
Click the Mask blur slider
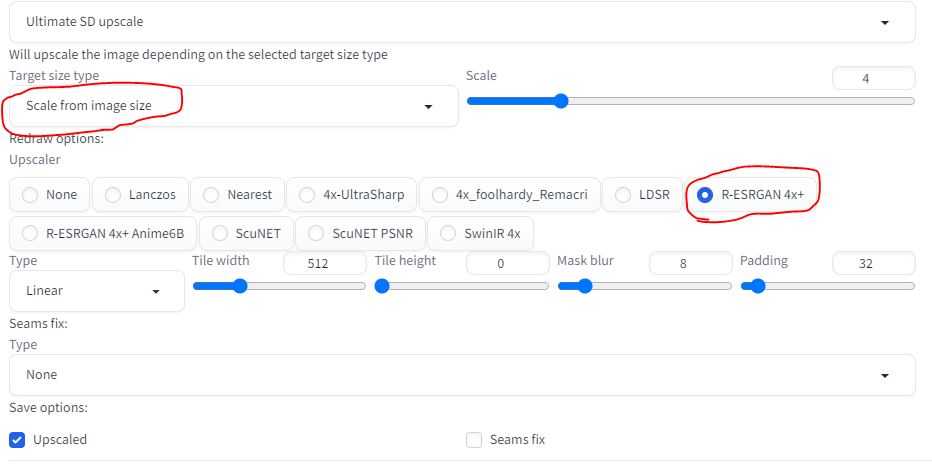(644, 287)
